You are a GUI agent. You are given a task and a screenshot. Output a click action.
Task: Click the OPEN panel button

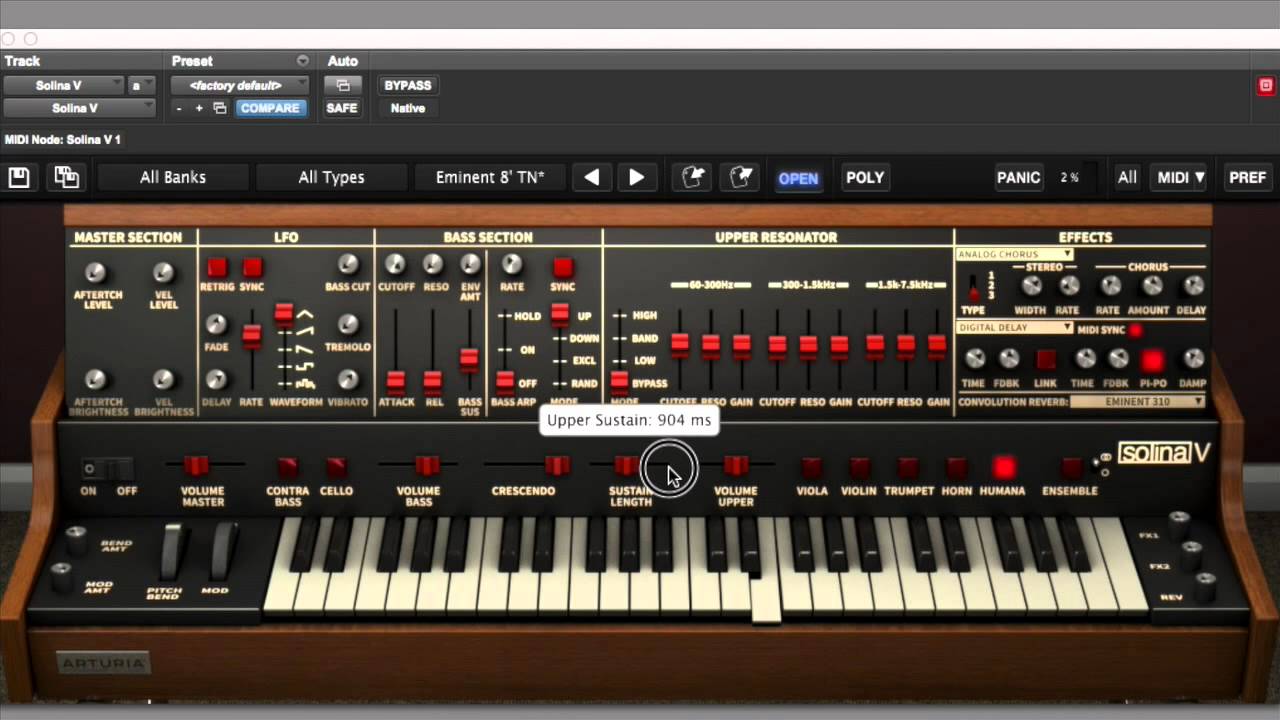pos(798,178)
